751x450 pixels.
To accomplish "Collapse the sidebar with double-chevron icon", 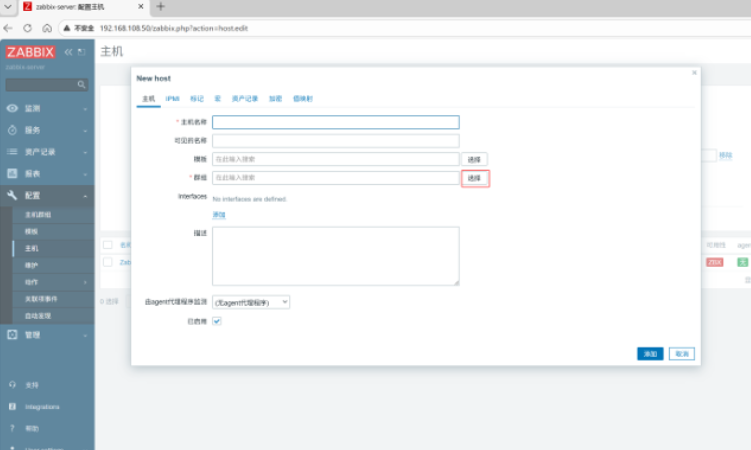I will coord(68,52).
